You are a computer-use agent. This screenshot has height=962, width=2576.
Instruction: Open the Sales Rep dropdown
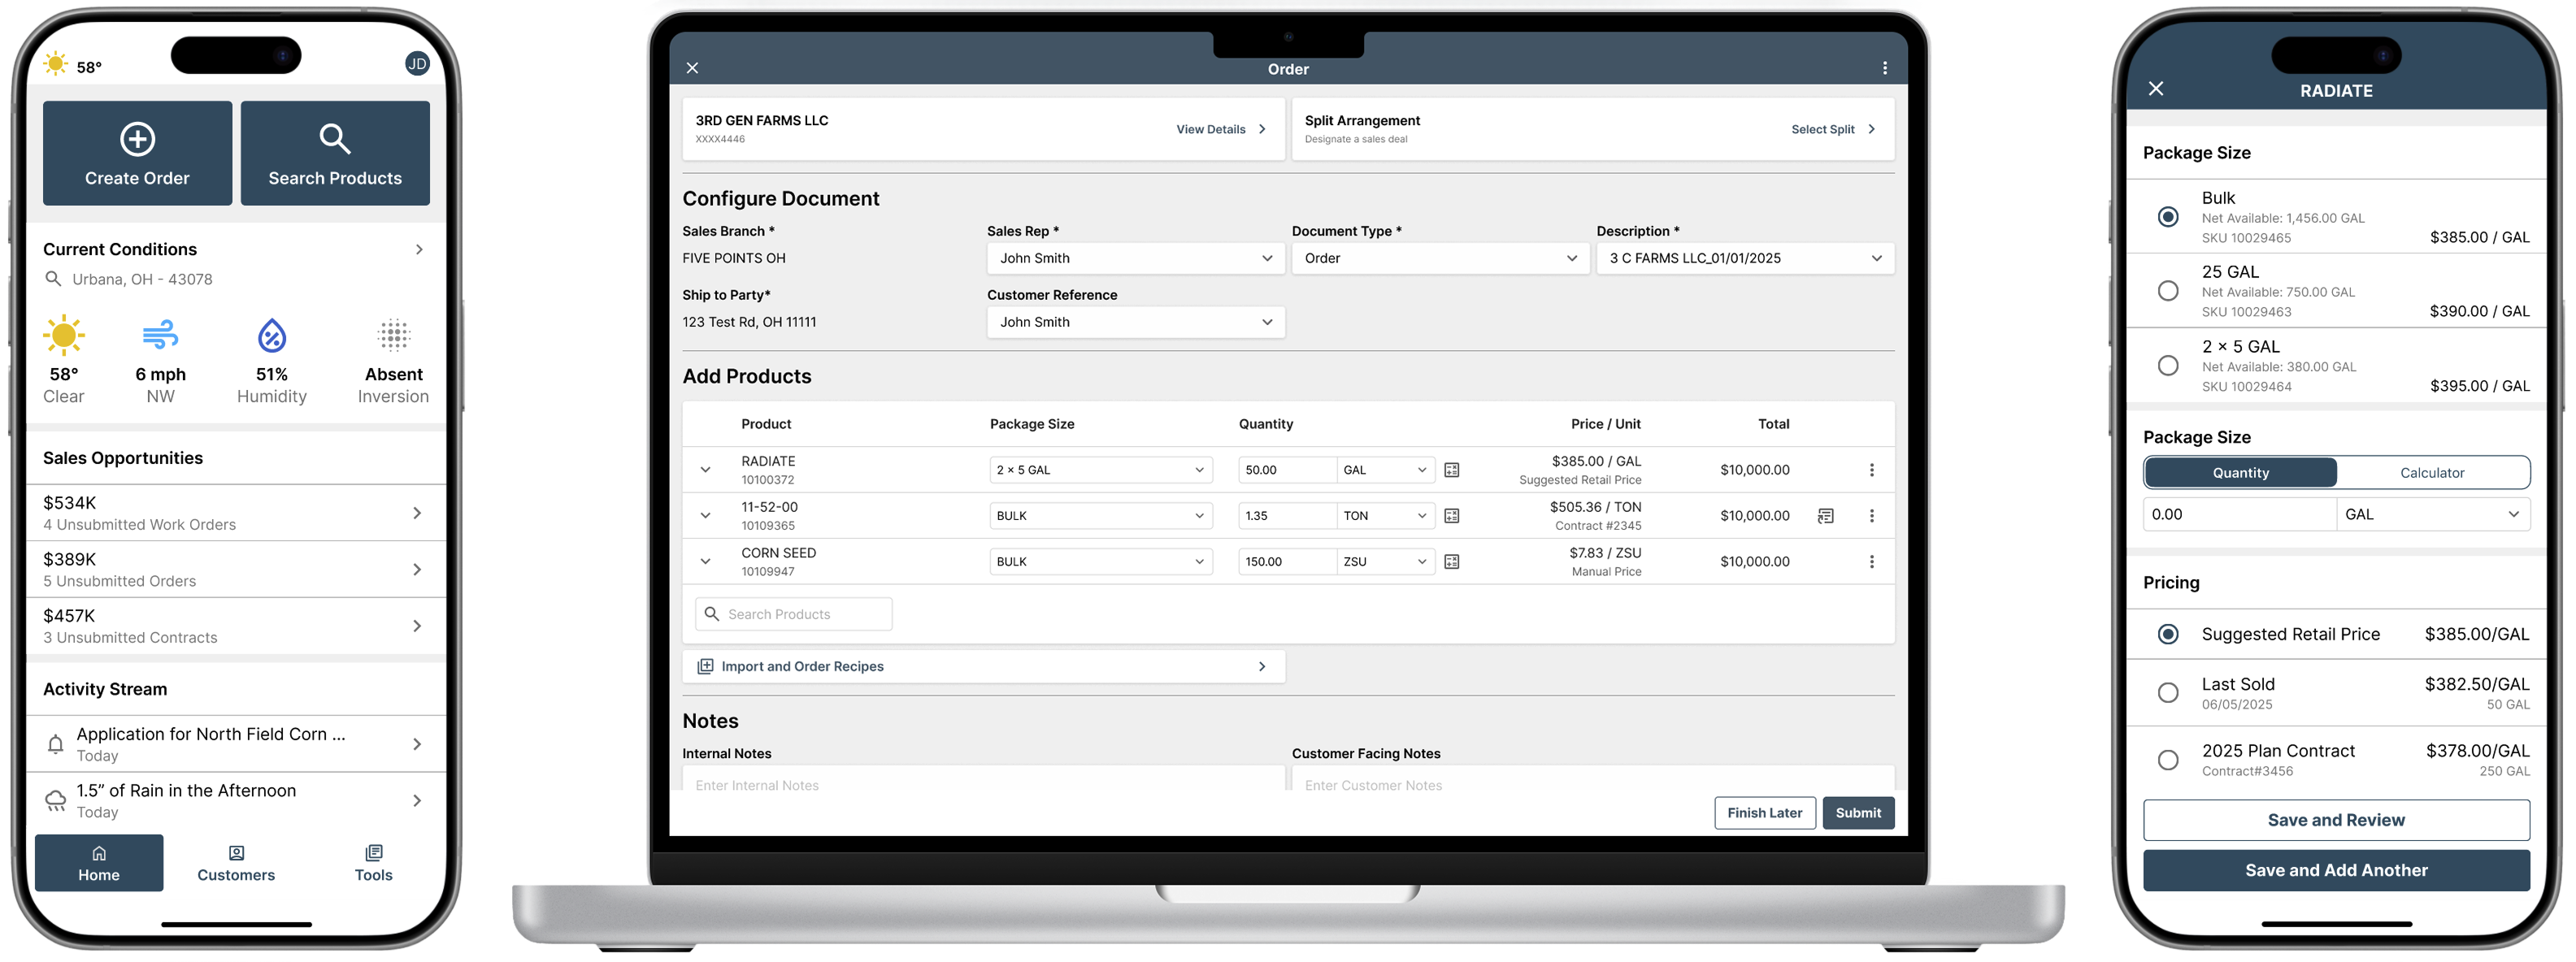[x=1135, y=258]
